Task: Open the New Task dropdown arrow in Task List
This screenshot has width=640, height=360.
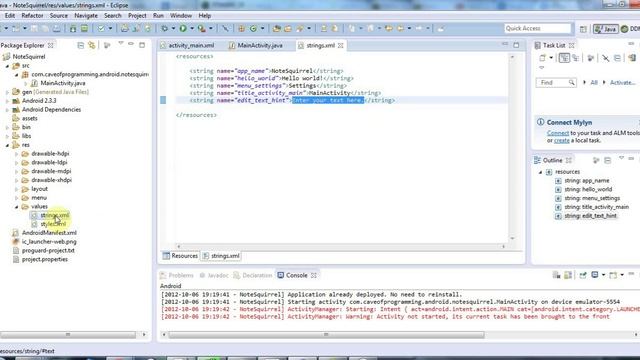Action: pyautogui.click(x=551, y=58)
